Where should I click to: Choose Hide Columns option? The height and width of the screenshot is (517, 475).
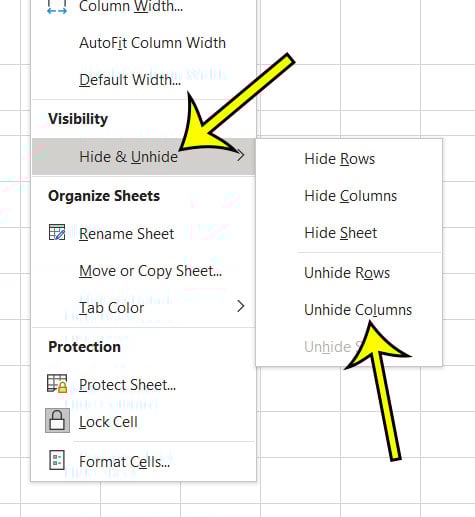click(x=350, y=196)
